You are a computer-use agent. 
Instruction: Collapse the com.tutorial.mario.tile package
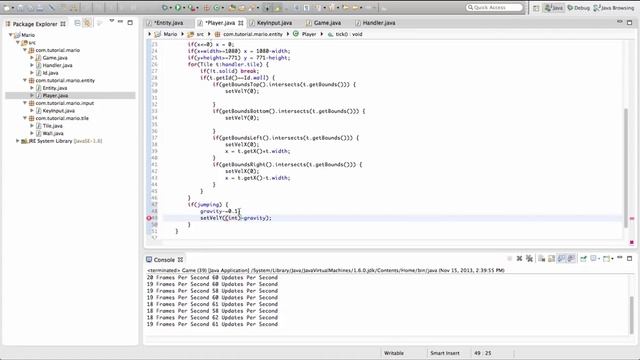pyautogui.click(x=25, y=118)
